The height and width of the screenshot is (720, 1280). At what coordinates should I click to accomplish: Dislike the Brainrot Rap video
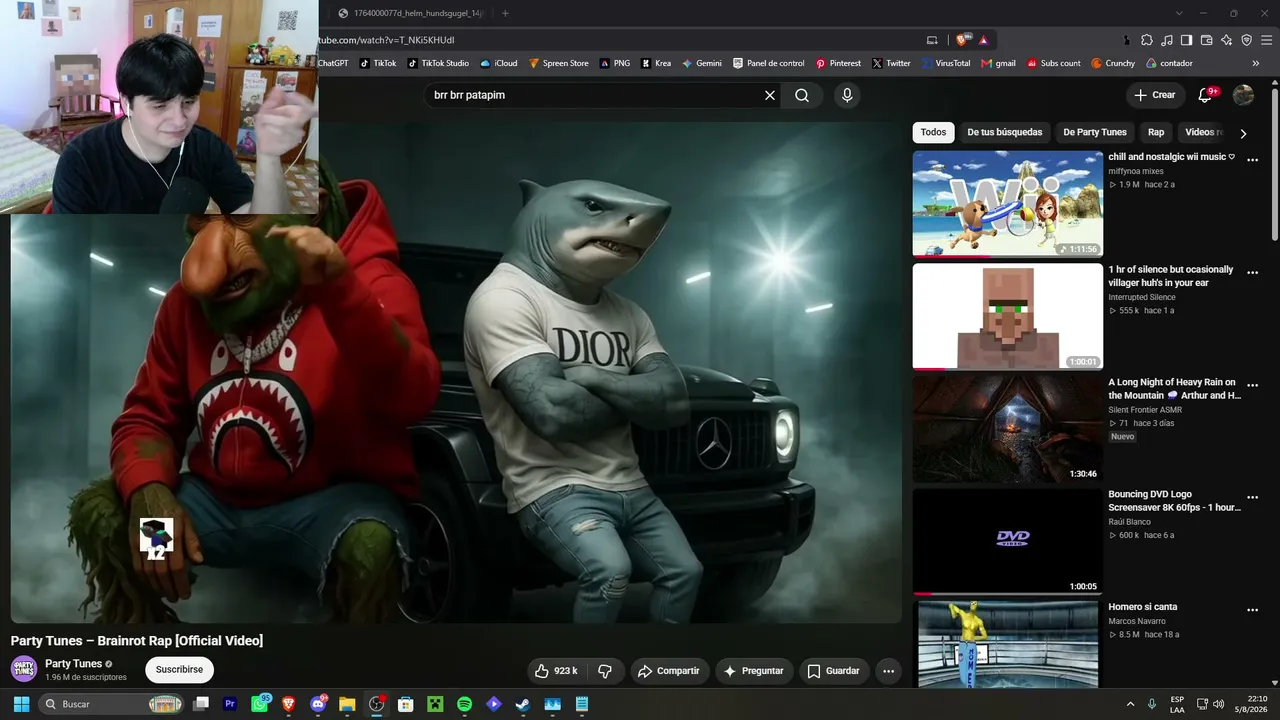(x=605, y=671)
